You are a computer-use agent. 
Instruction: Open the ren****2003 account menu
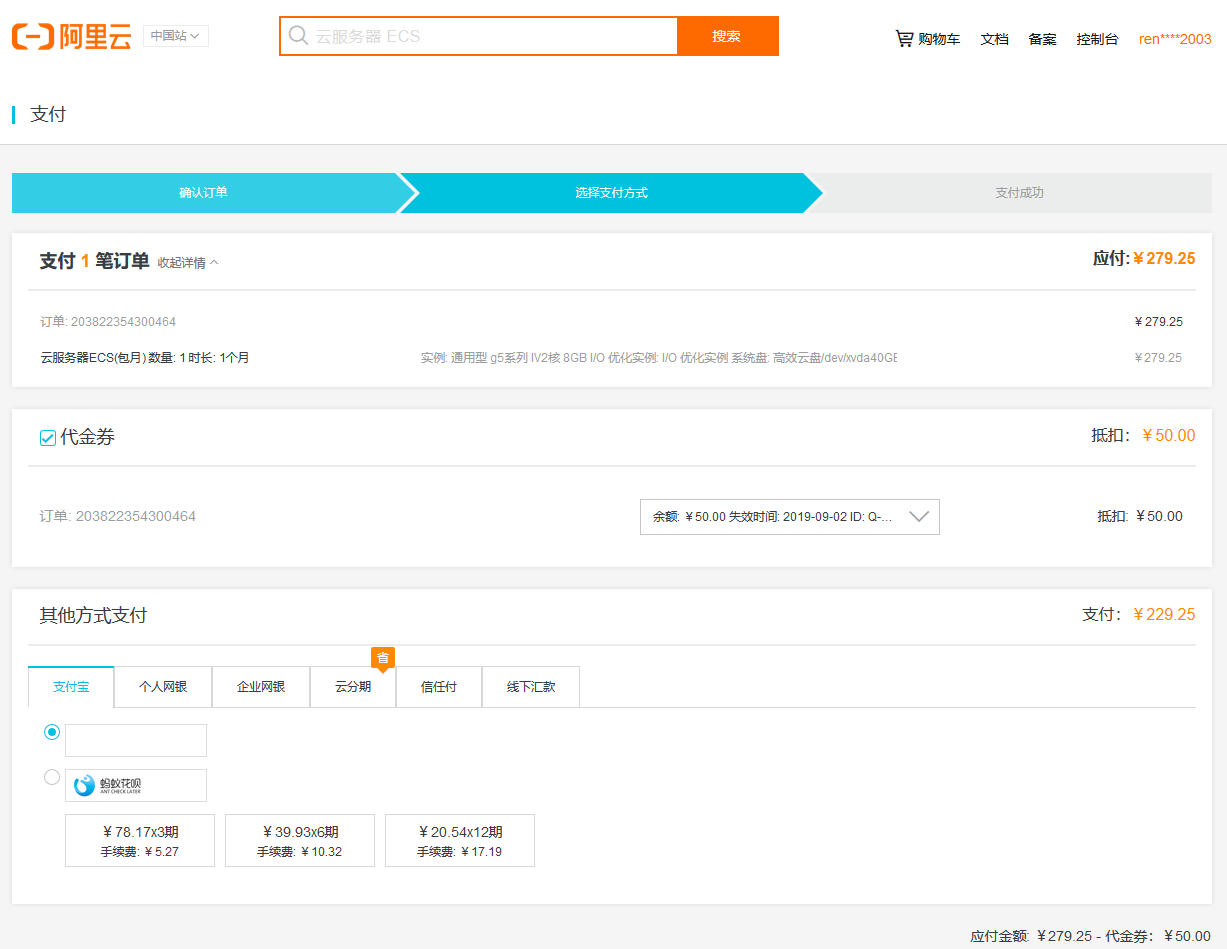pyautogui.click(x=1175, y=39)
